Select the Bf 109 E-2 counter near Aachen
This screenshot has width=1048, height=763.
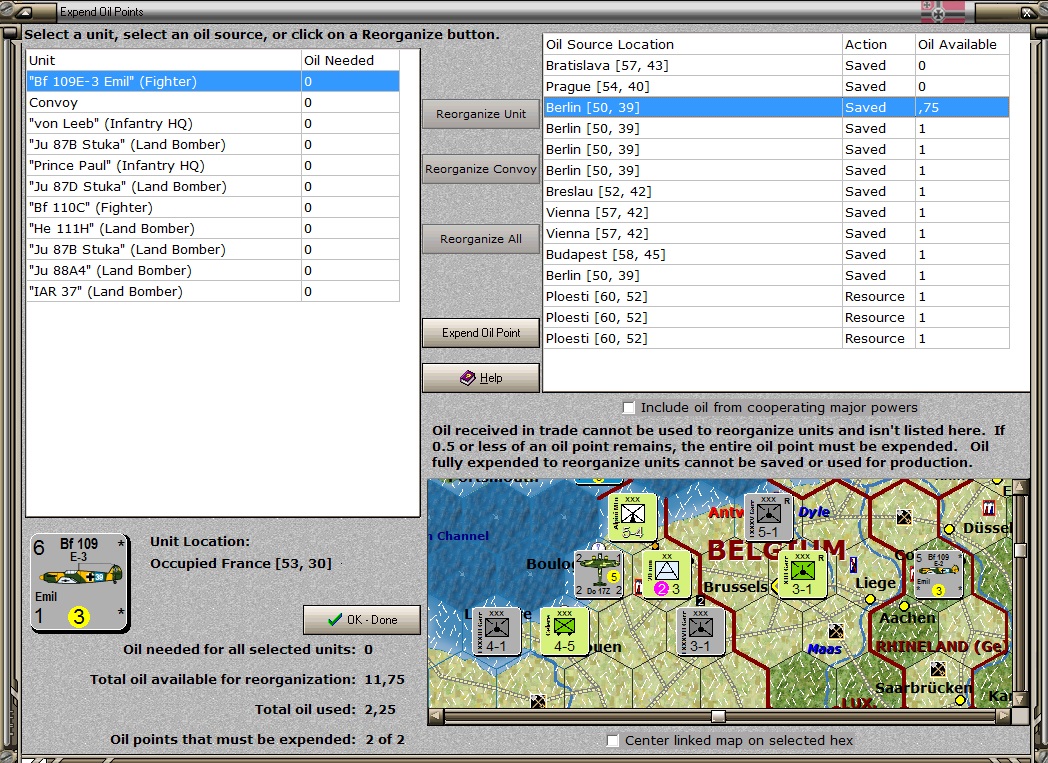pos(938,574)
